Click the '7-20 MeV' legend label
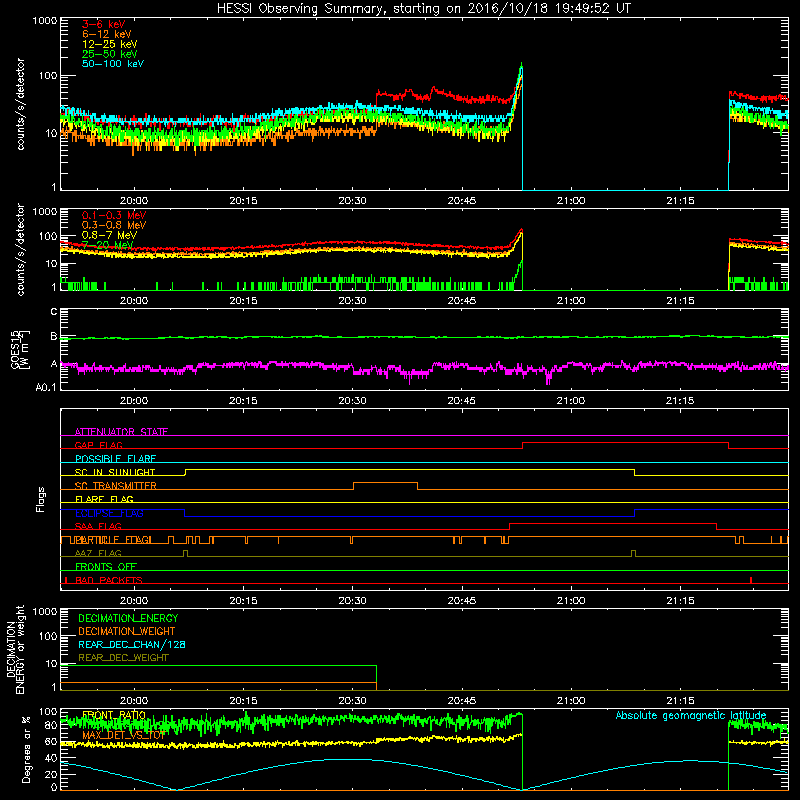 pos(107,245)
